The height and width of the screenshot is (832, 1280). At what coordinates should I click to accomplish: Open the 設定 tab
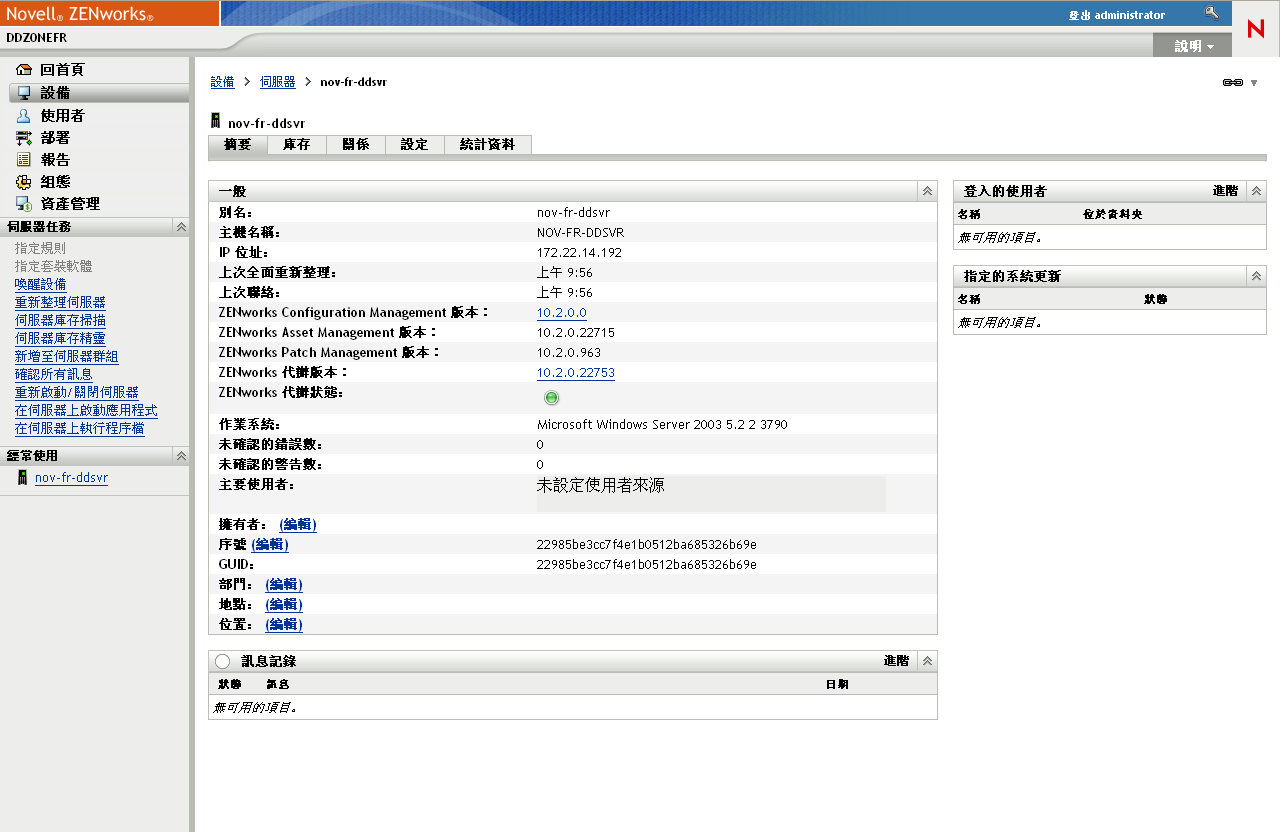click(x=415, y=145)
